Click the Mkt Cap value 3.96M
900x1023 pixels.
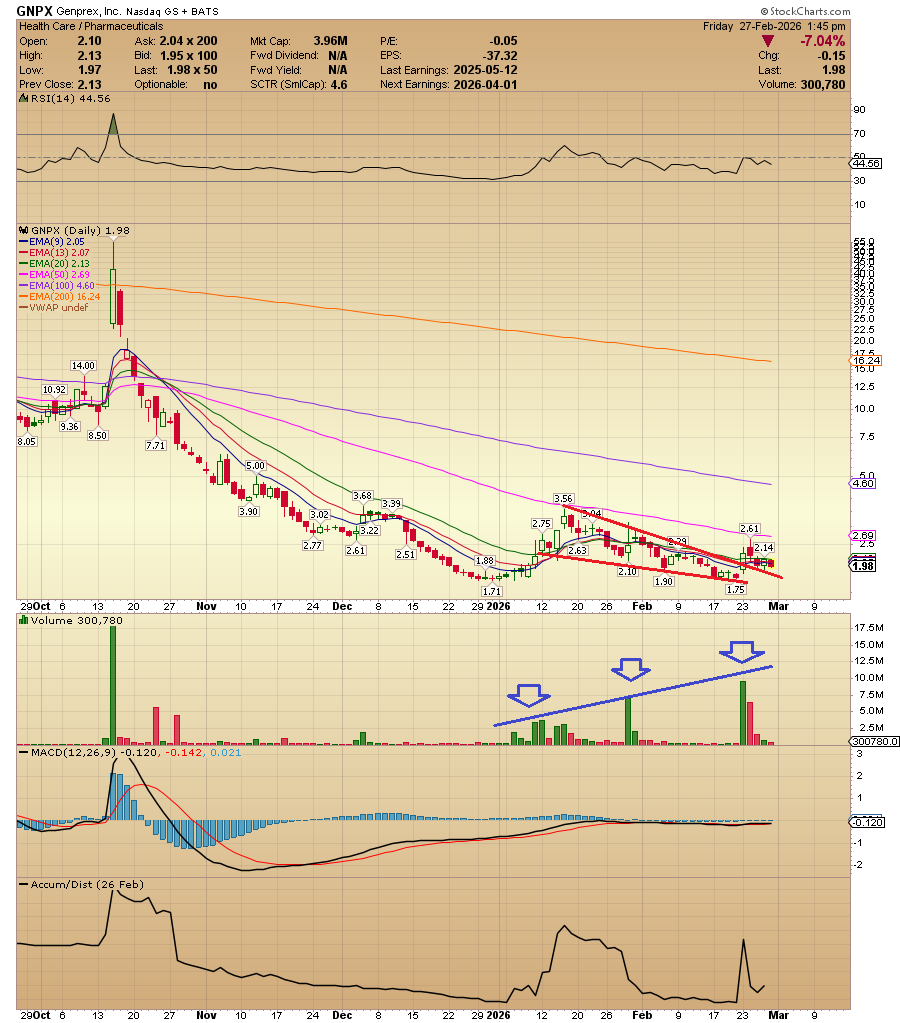click(330, 41)
